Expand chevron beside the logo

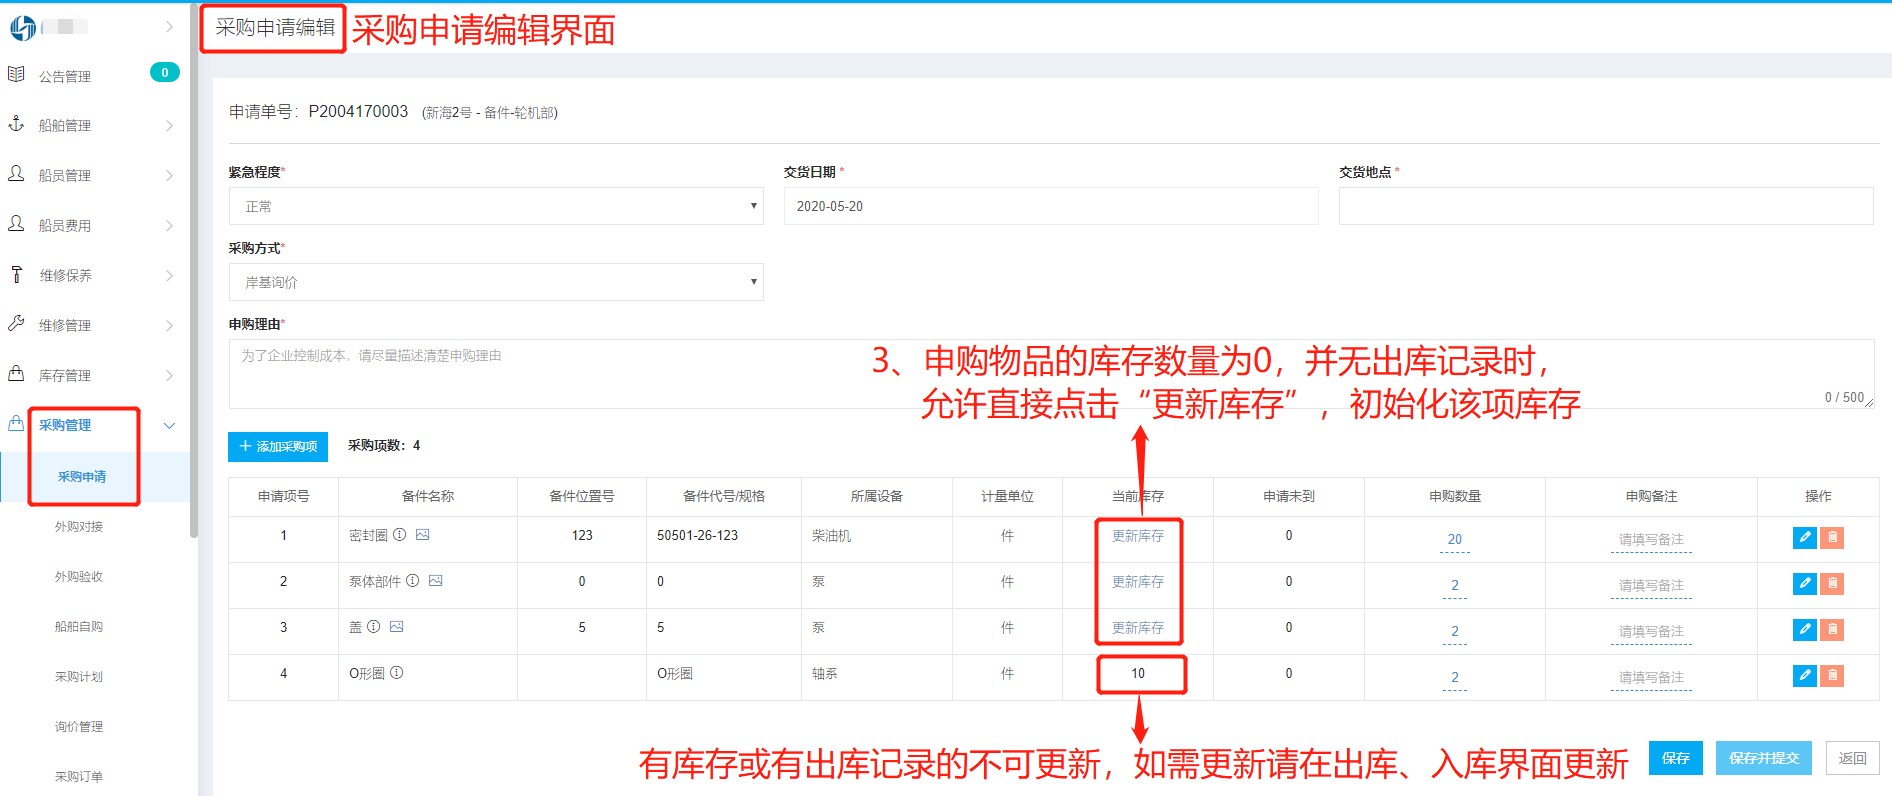point(169,27)
